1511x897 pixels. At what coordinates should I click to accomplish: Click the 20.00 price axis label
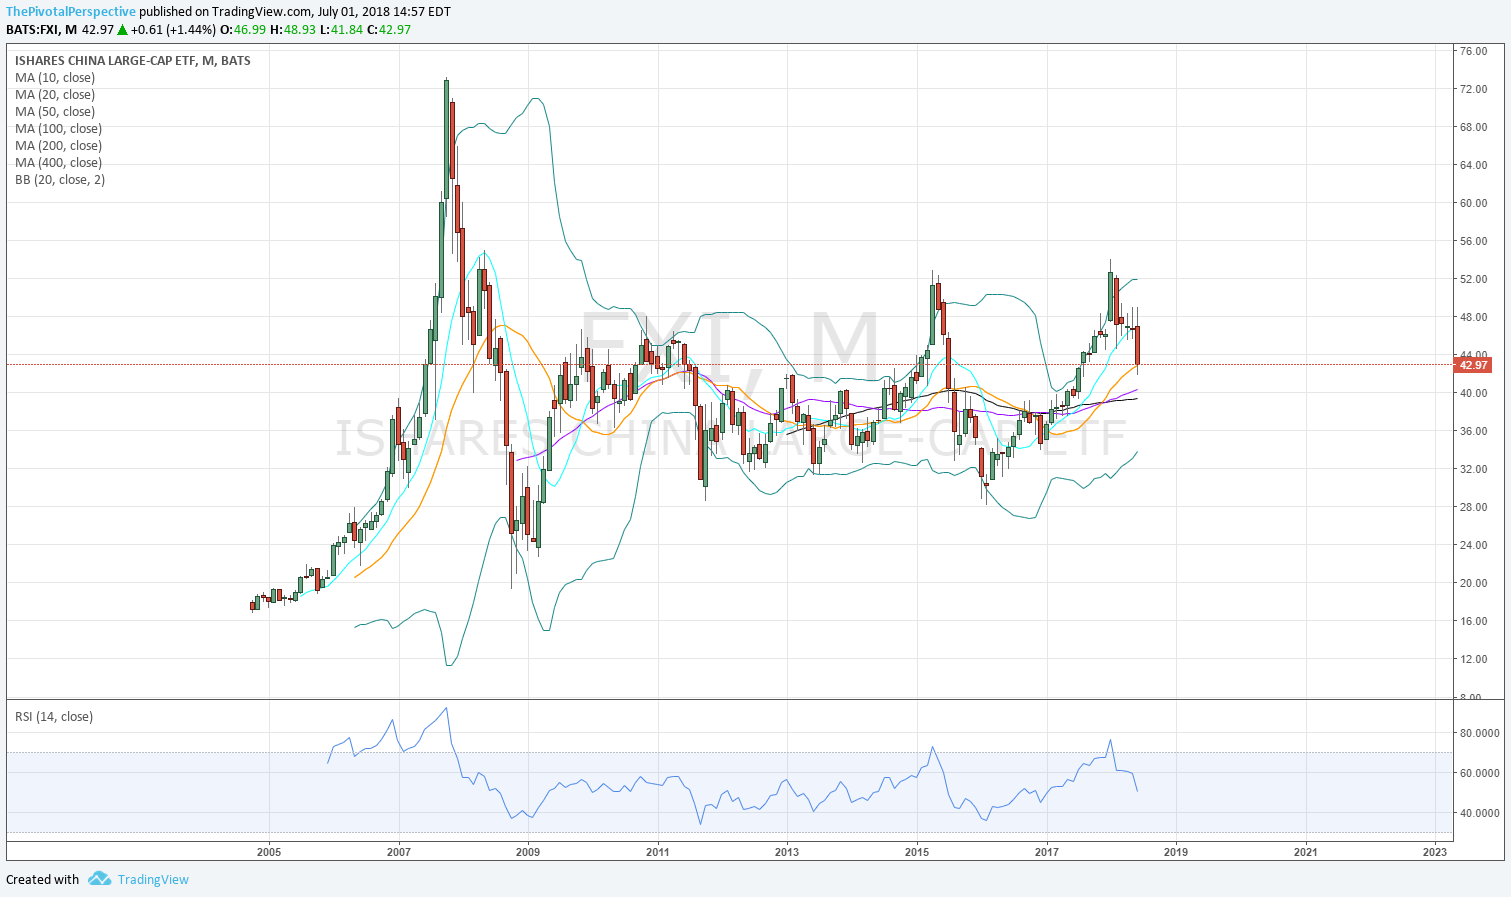click(x=1472, y=583)
